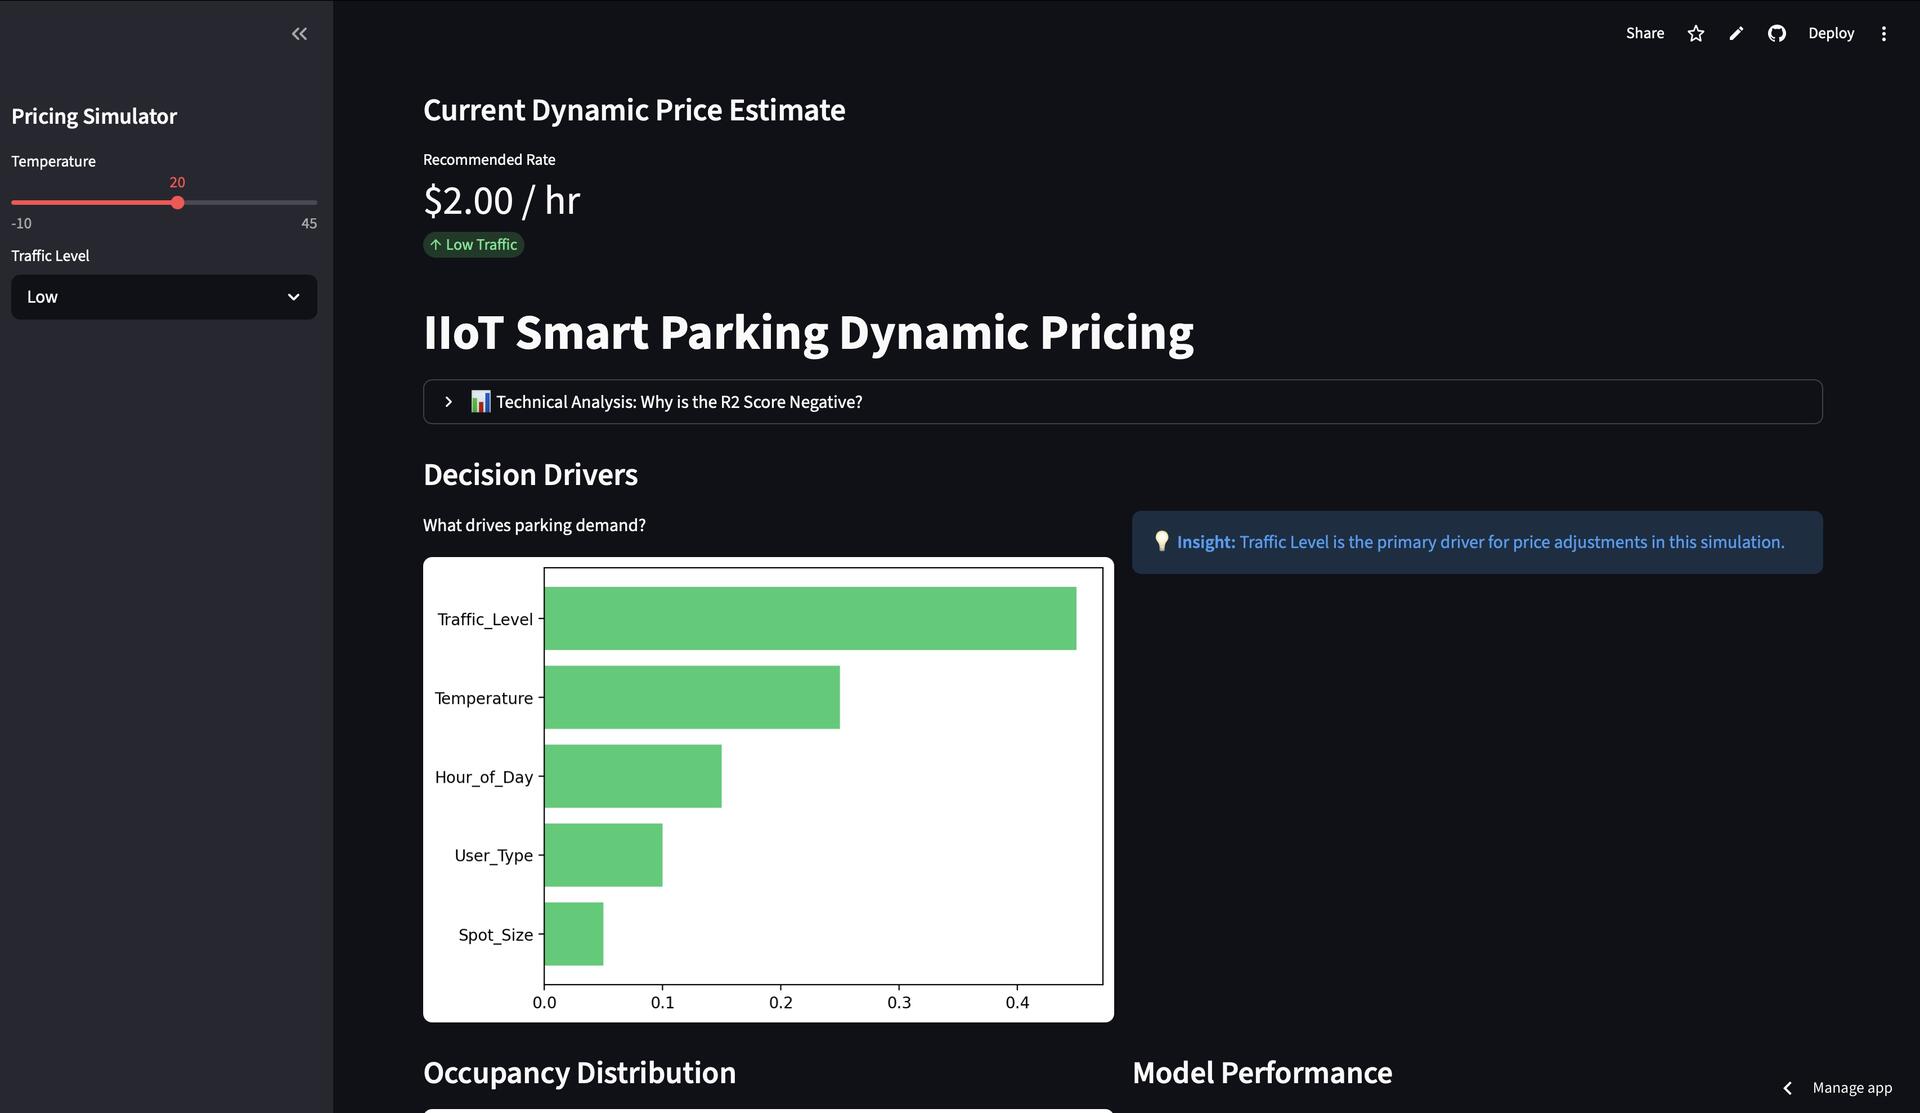Click the Hour_of_Day bar in chart
The image size is (1920, 1113).
click(x=633, y=776)
